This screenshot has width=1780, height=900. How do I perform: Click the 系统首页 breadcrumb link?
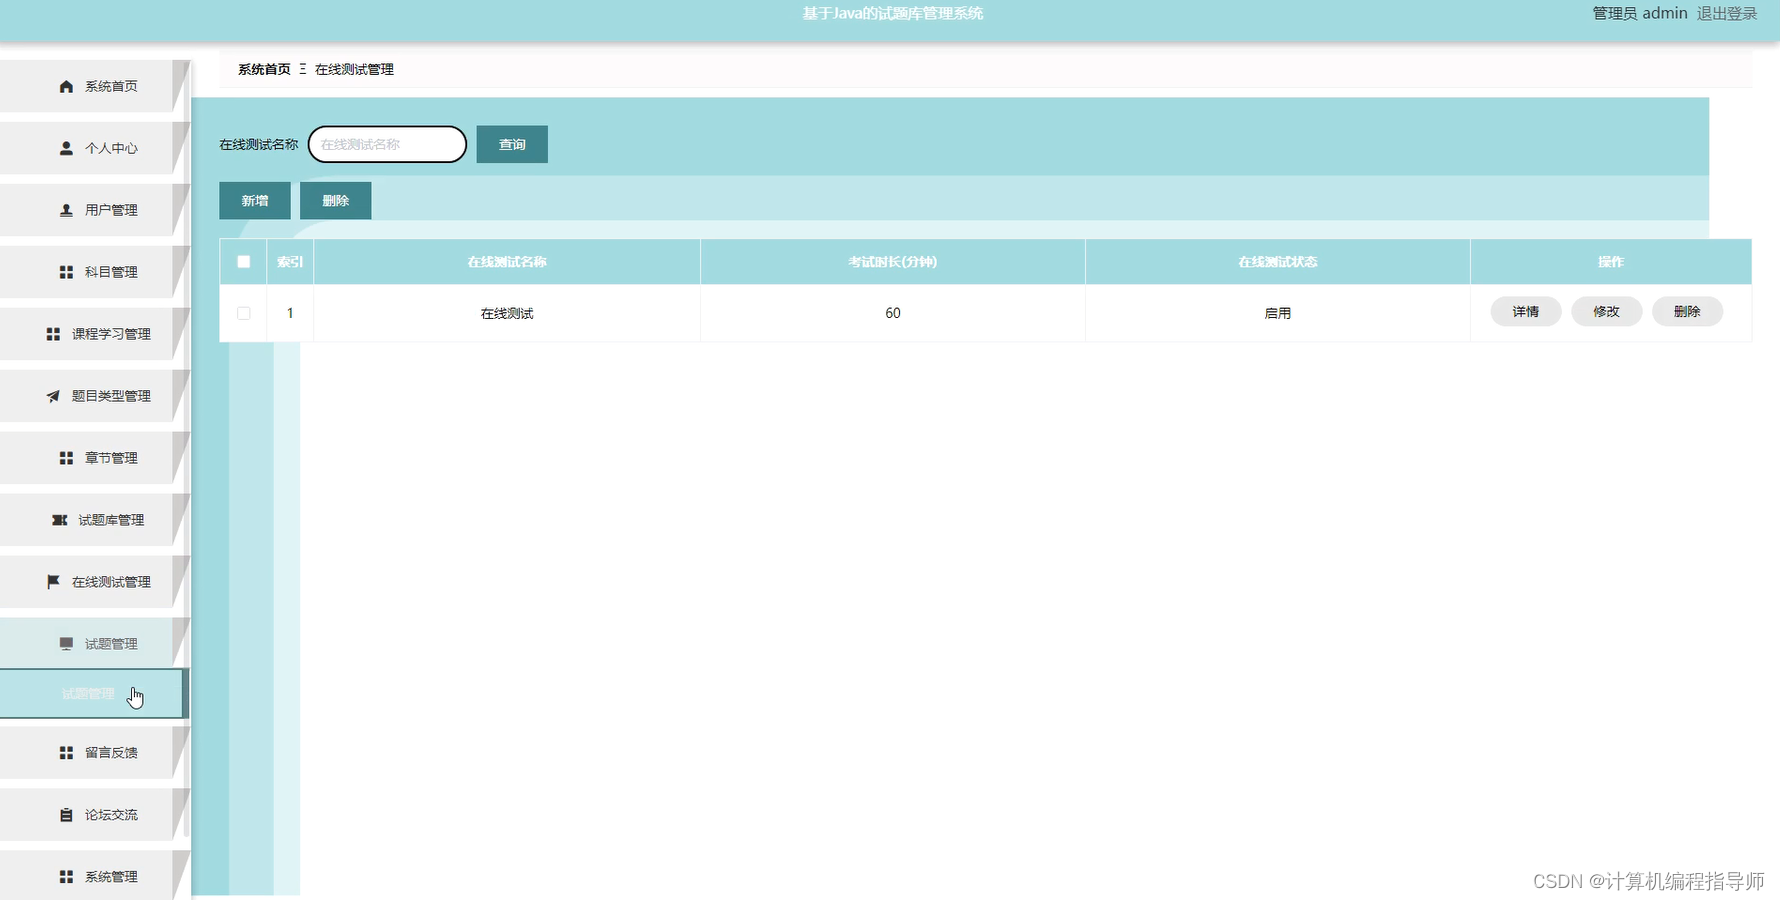point(264,69)
